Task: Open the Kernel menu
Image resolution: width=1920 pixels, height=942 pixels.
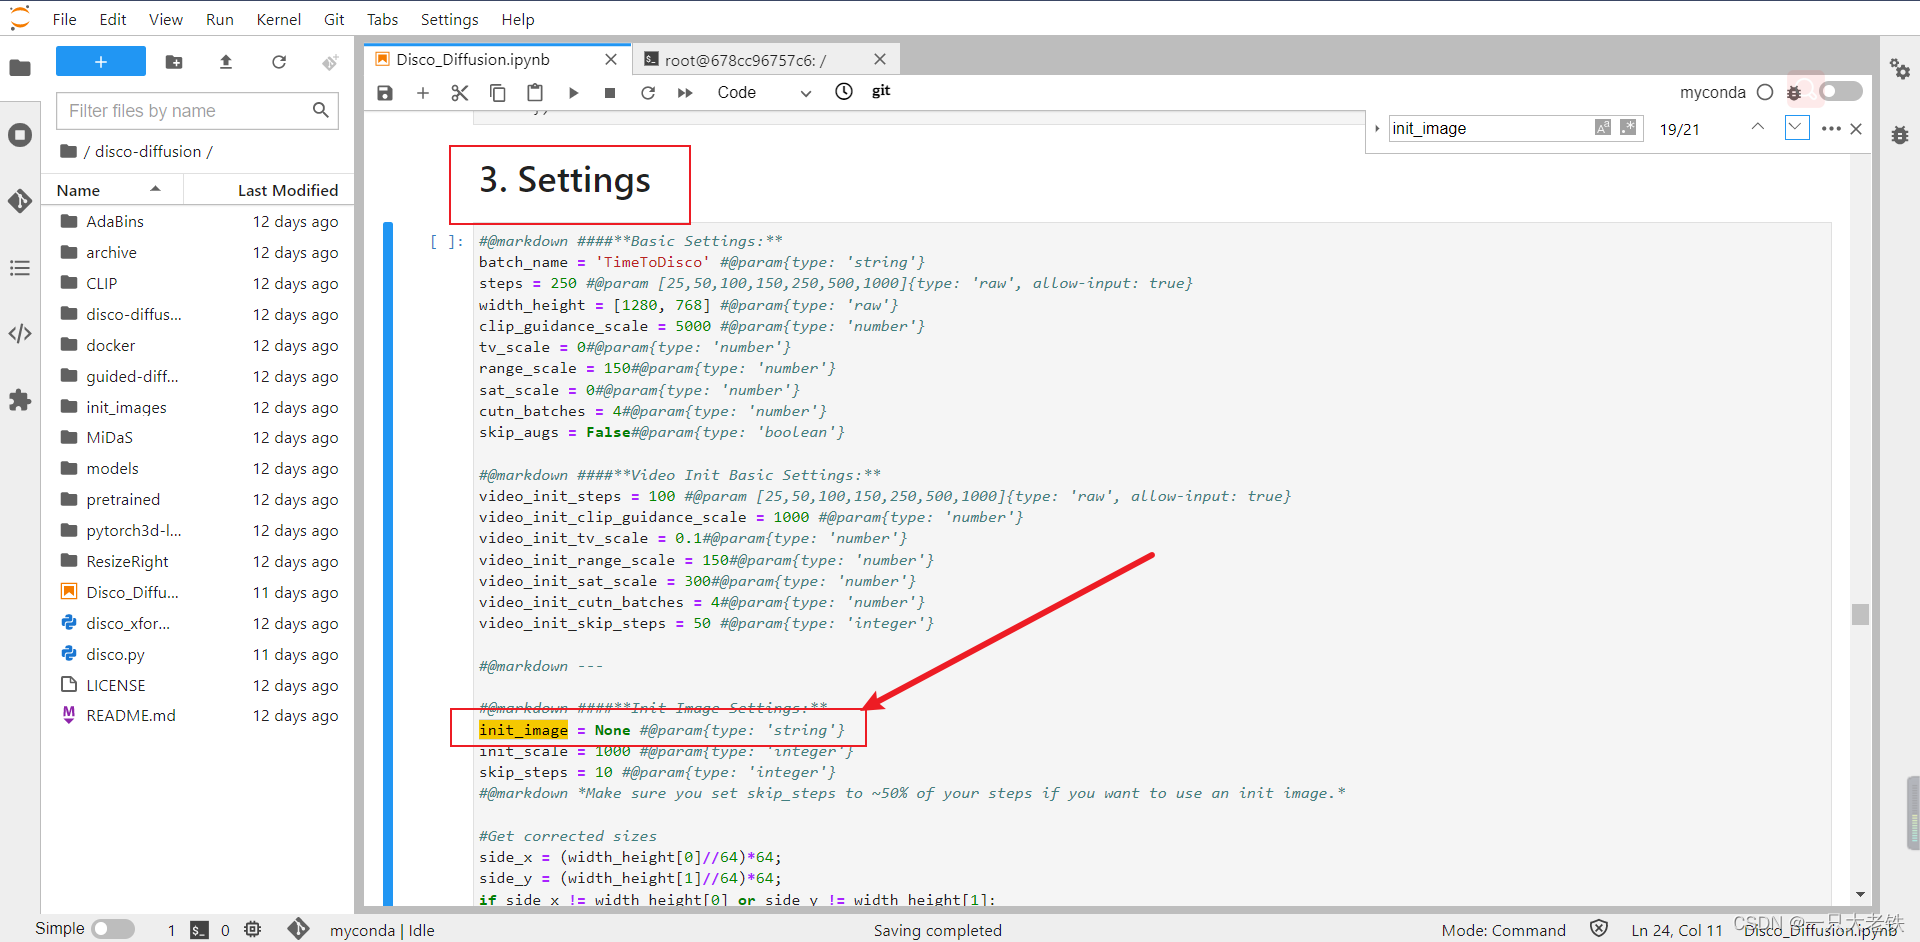Action: 279,19
